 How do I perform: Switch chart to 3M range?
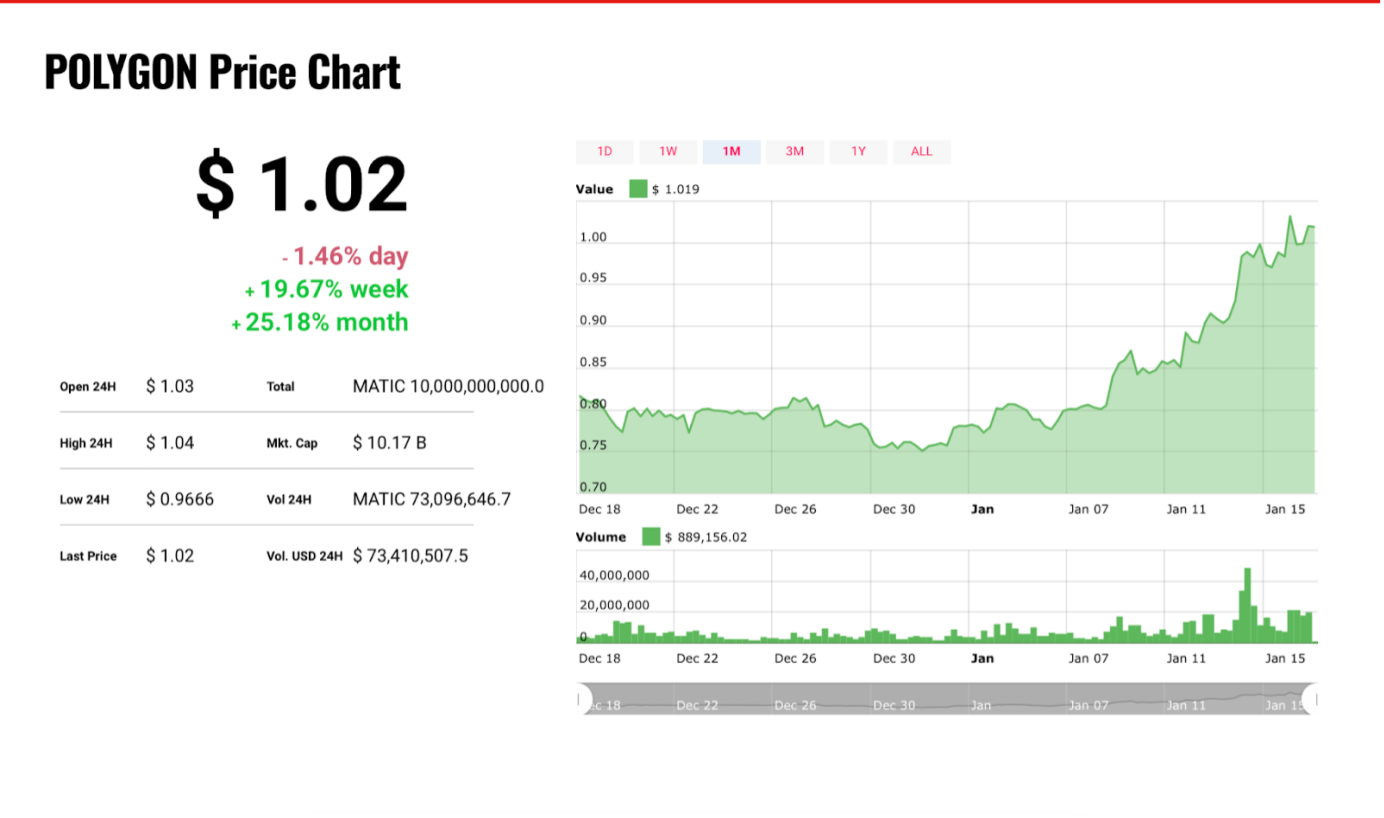tap(795, 152)
